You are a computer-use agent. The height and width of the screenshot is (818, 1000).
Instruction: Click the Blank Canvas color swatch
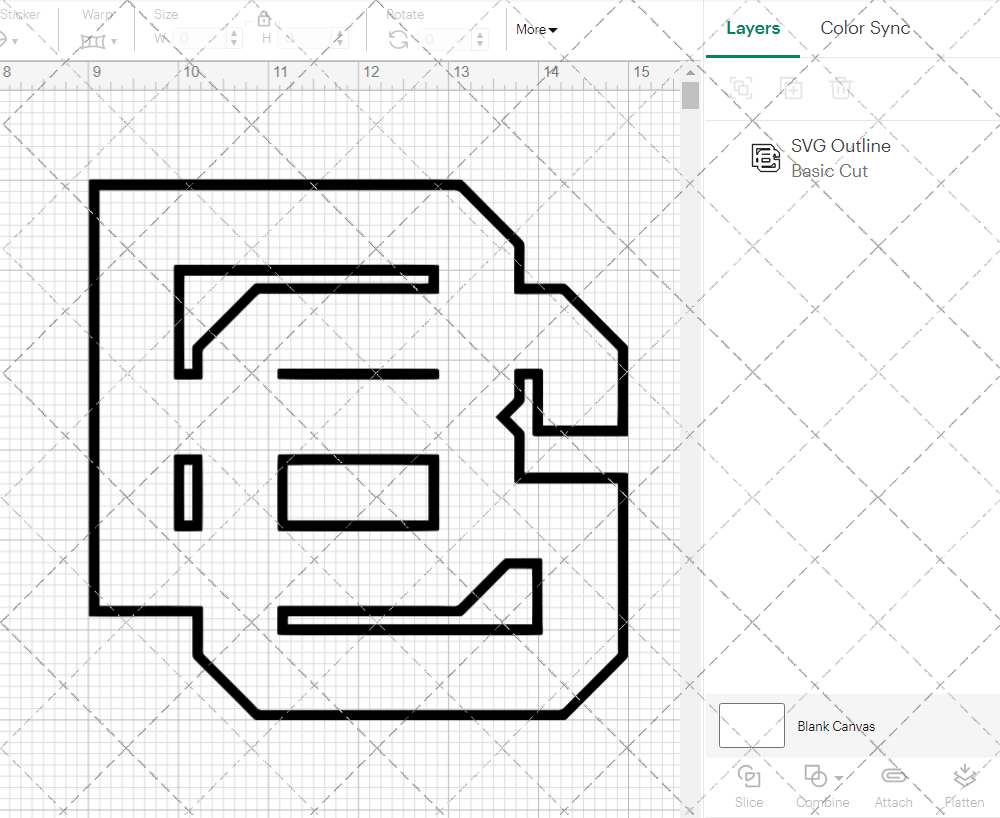pos(751,726)
